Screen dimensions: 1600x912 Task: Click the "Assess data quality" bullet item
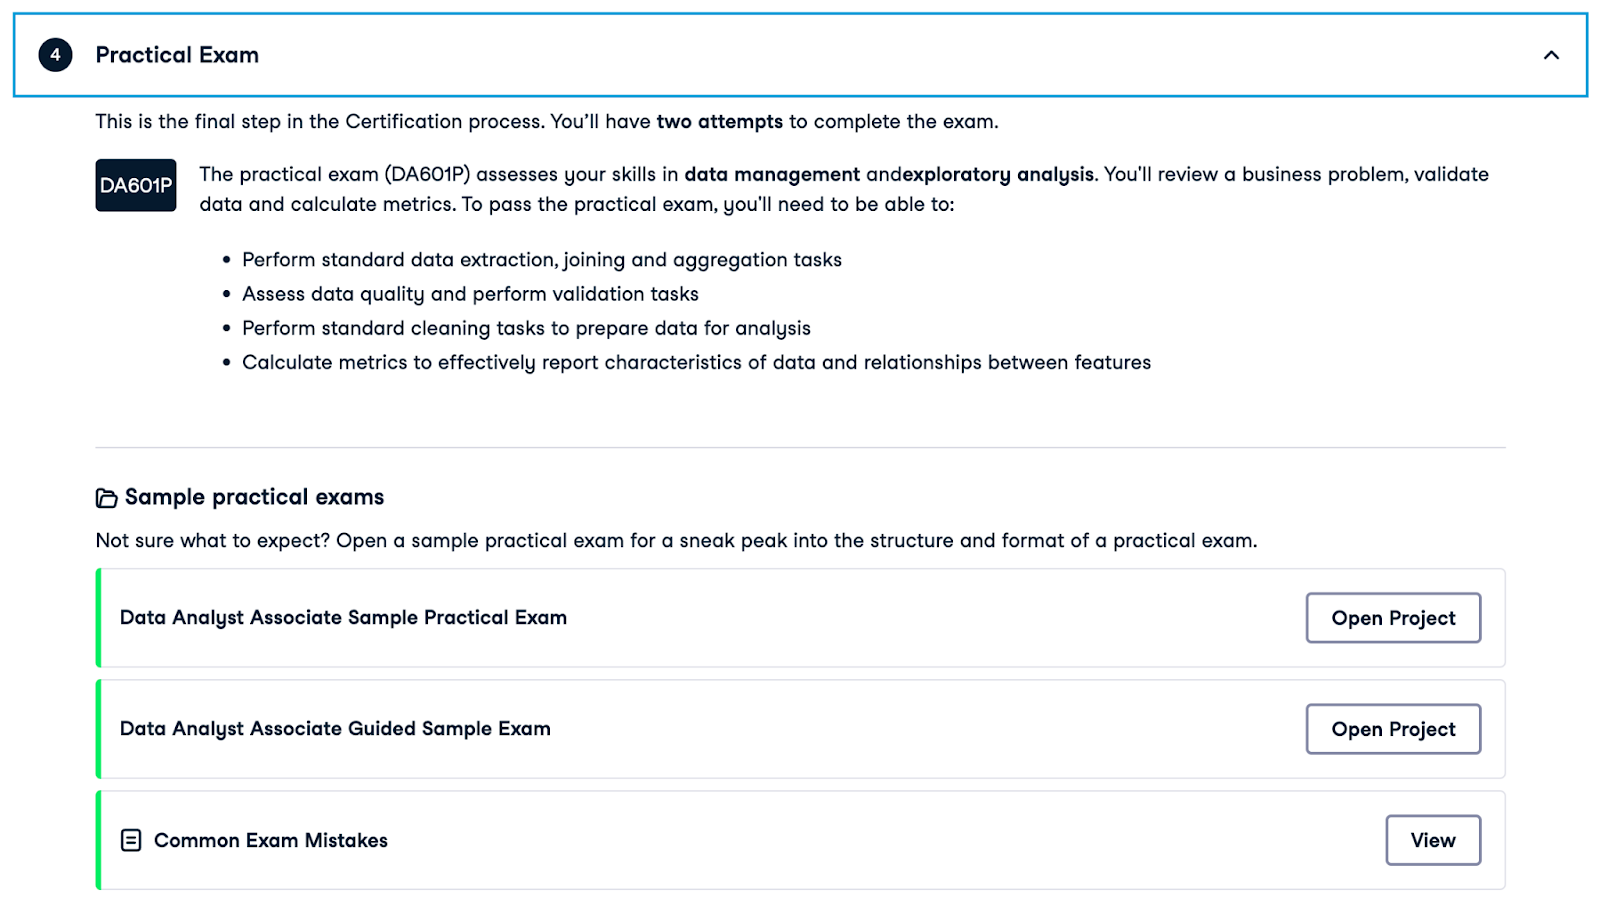470,294
